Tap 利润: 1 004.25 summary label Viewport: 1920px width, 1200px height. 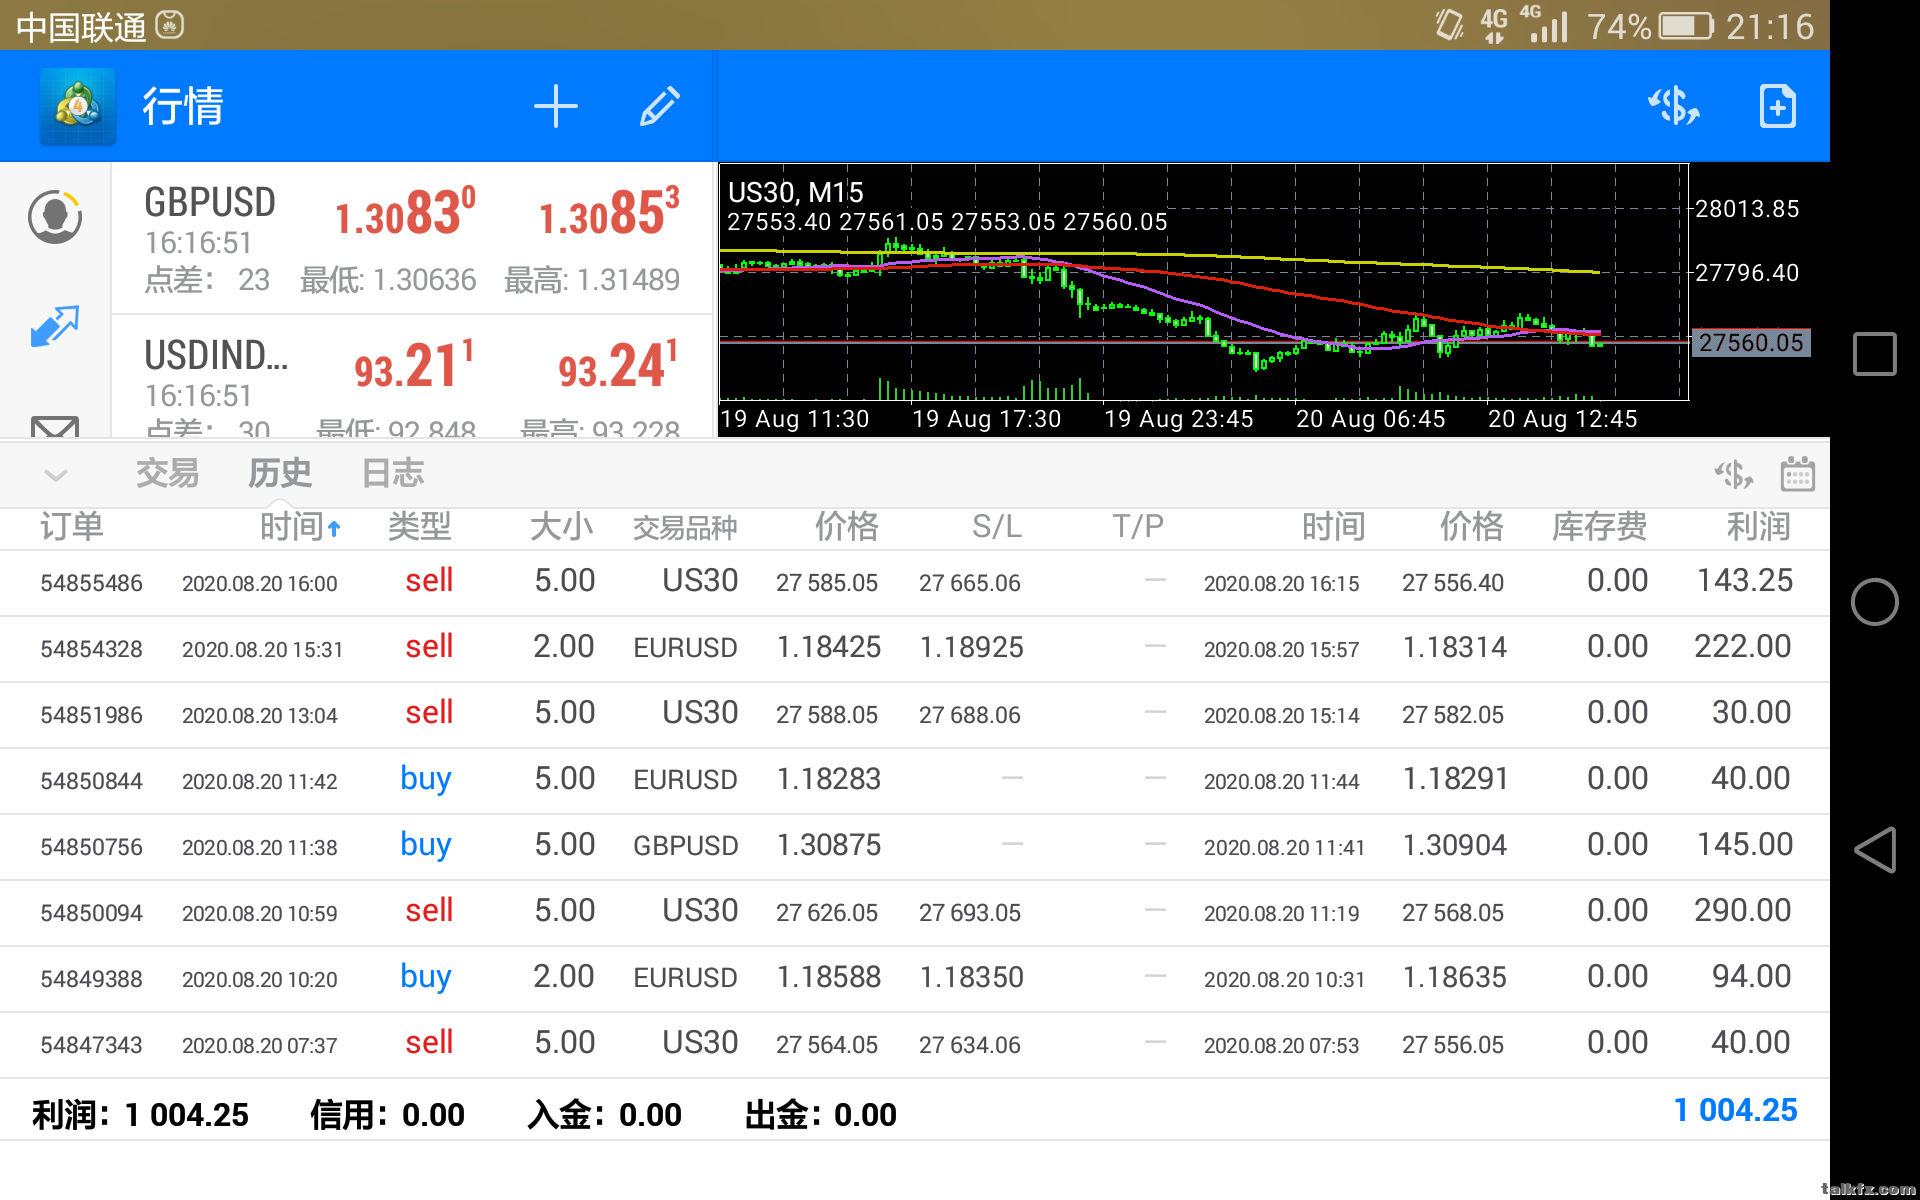[x=140, y=1115]
